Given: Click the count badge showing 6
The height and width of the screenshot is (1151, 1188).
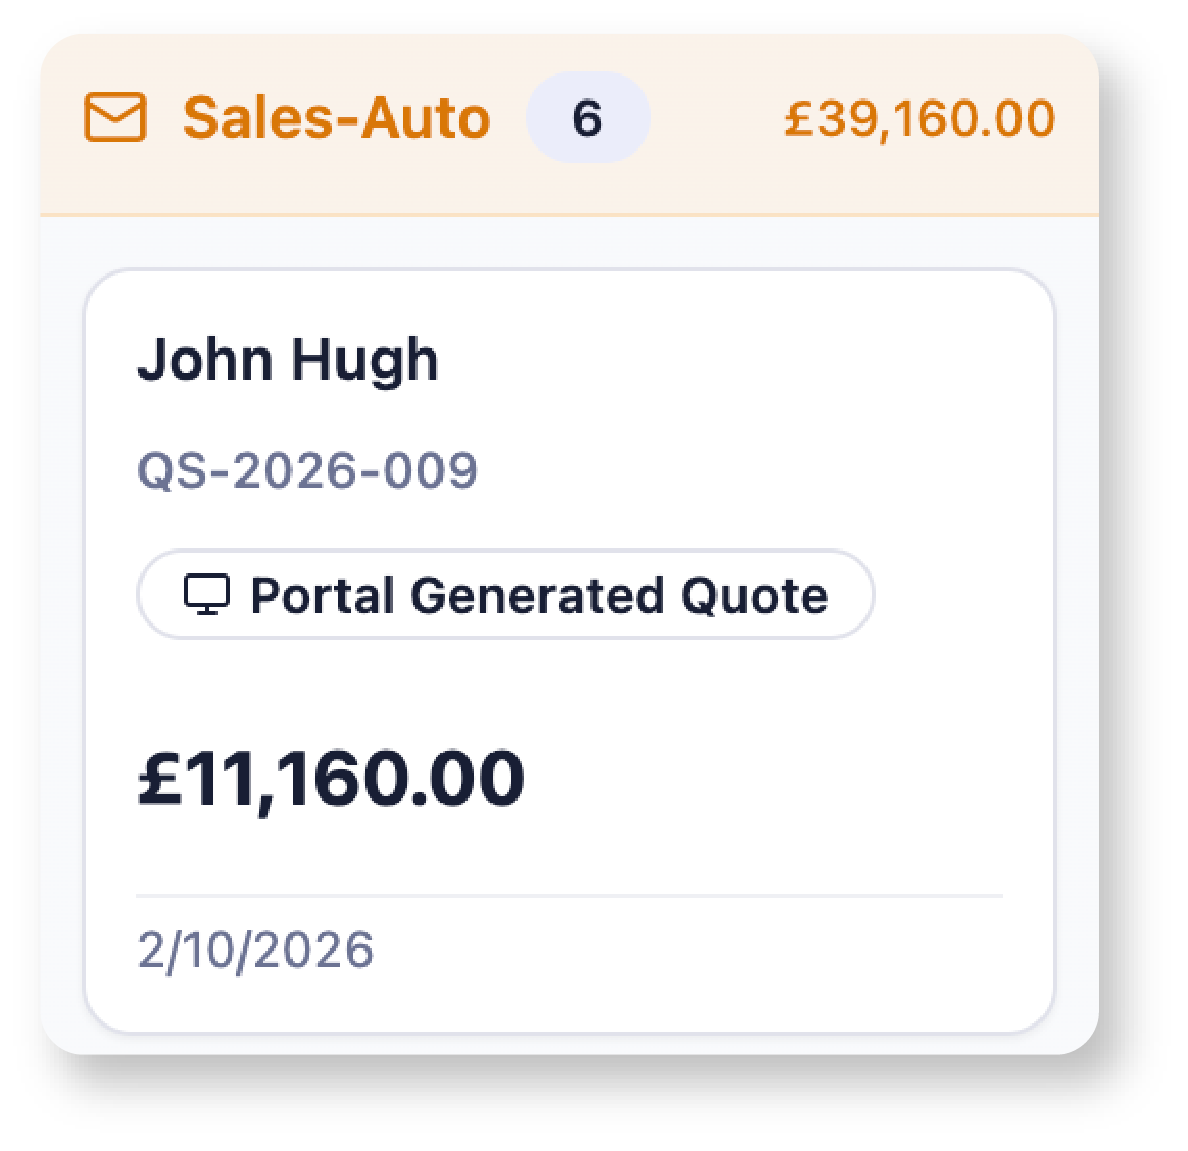Looking at the screenshot, I should [x=587, y=118].
